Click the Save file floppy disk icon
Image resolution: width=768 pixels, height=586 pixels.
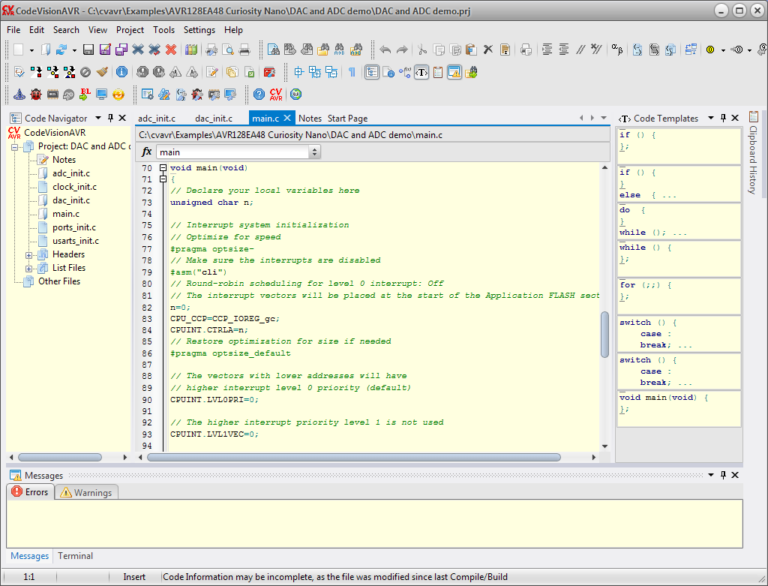tap(88, 49)
